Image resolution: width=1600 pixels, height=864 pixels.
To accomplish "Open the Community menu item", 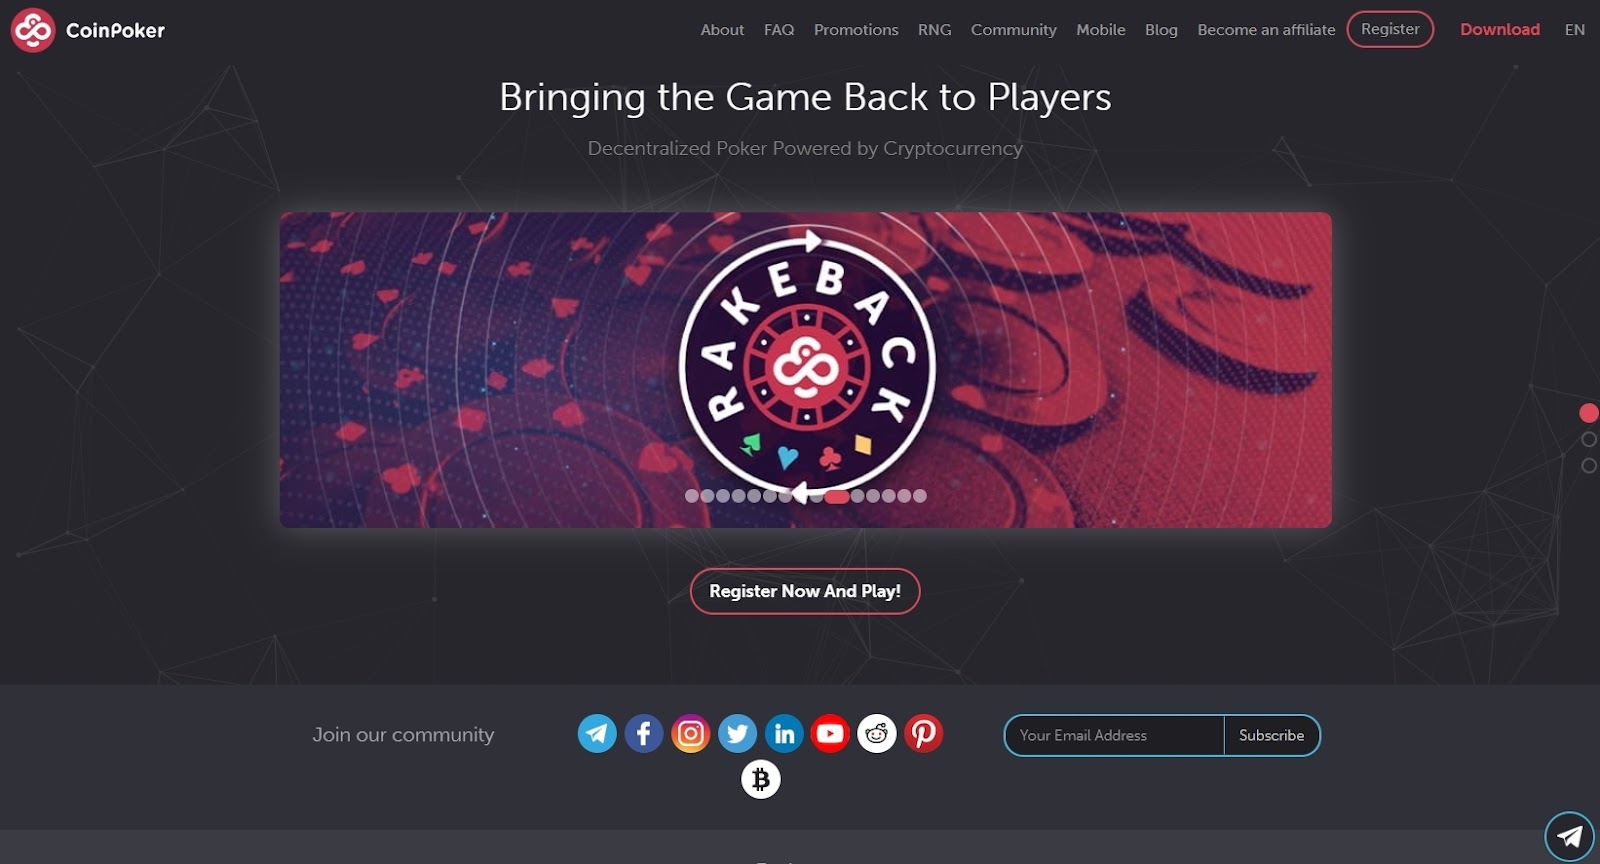I will point(1013,30).
